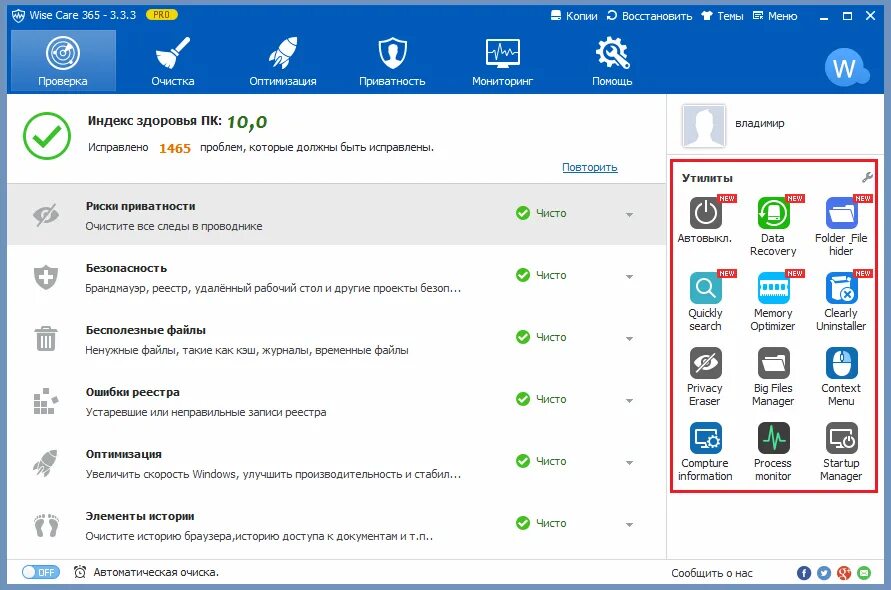Click the green checkmark health status circle
Screen dimensions: 891x590
pos(47,136)
